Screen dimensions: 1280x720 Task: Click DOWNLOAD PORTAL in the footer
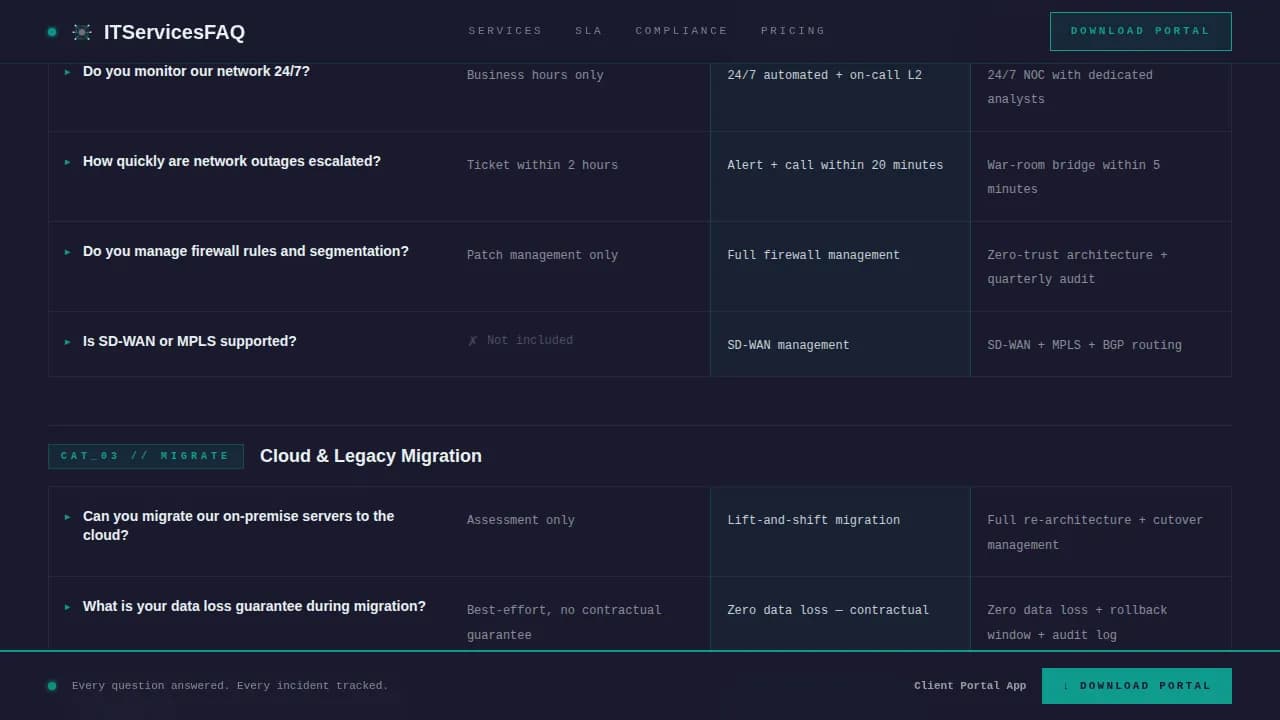[1137, 686]
